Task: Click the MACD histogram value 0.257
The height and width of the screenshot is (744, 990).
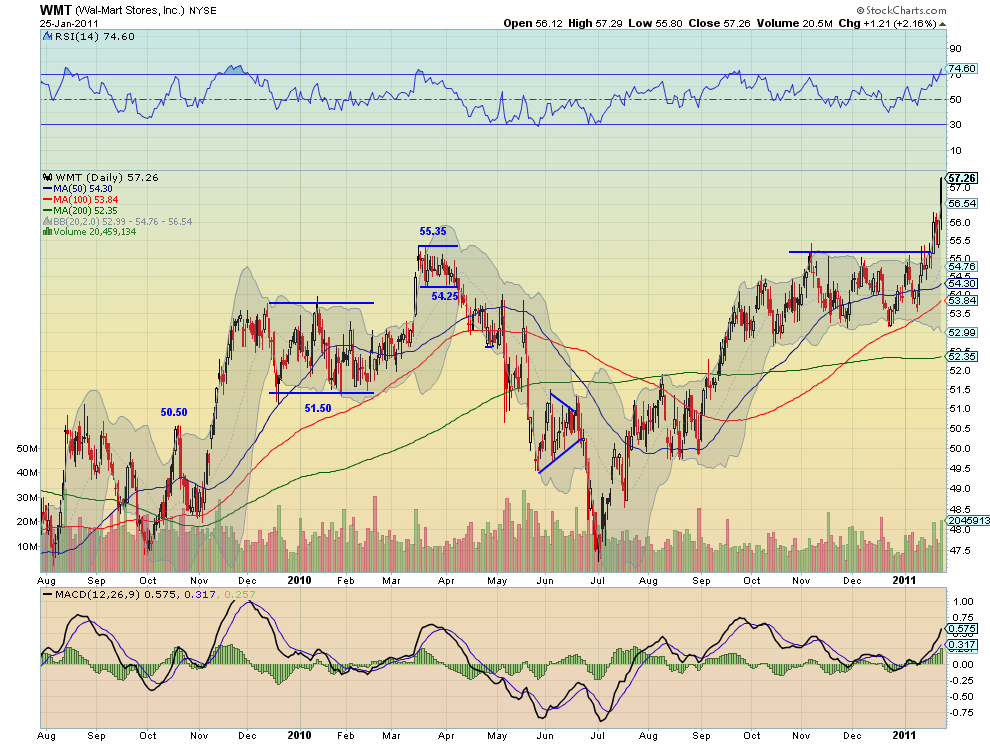Action: click(240, 594)
